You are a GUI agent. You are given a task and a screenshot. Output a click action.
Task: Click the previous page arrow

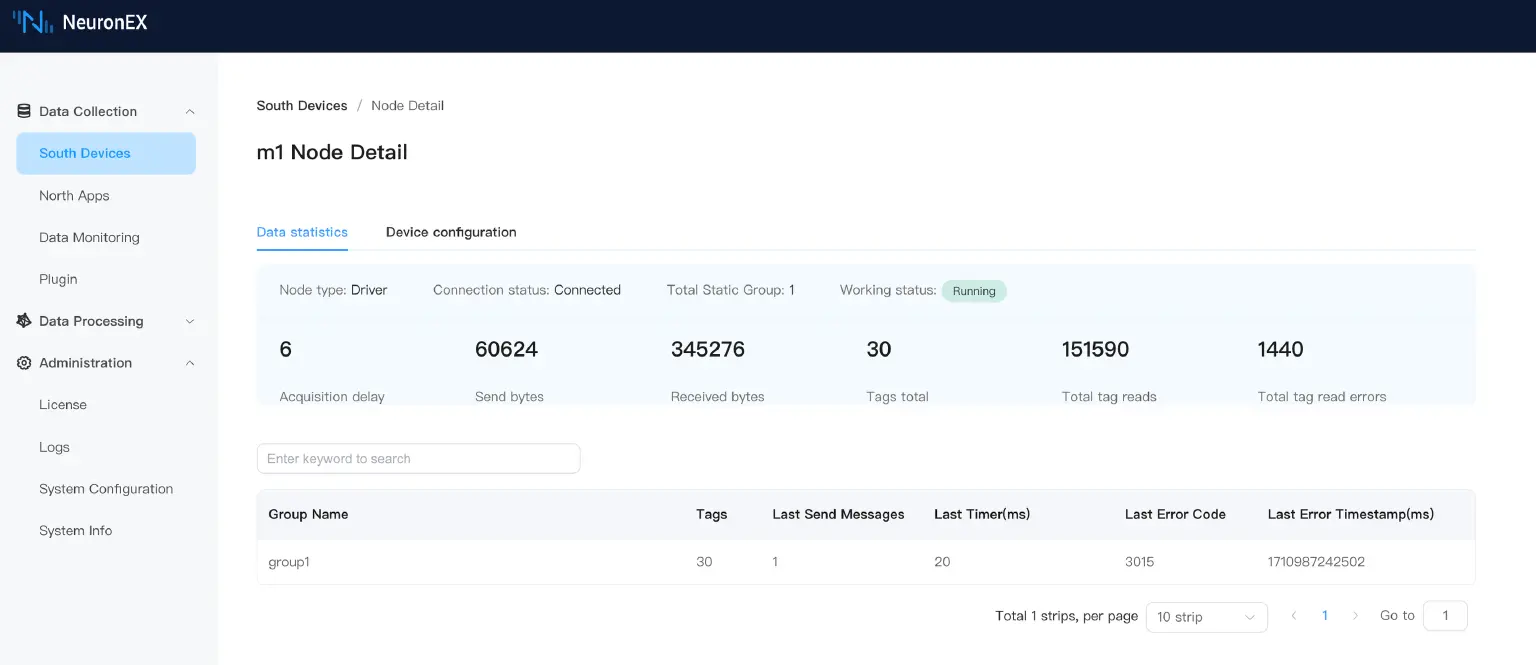click(x=1294, y=616)
